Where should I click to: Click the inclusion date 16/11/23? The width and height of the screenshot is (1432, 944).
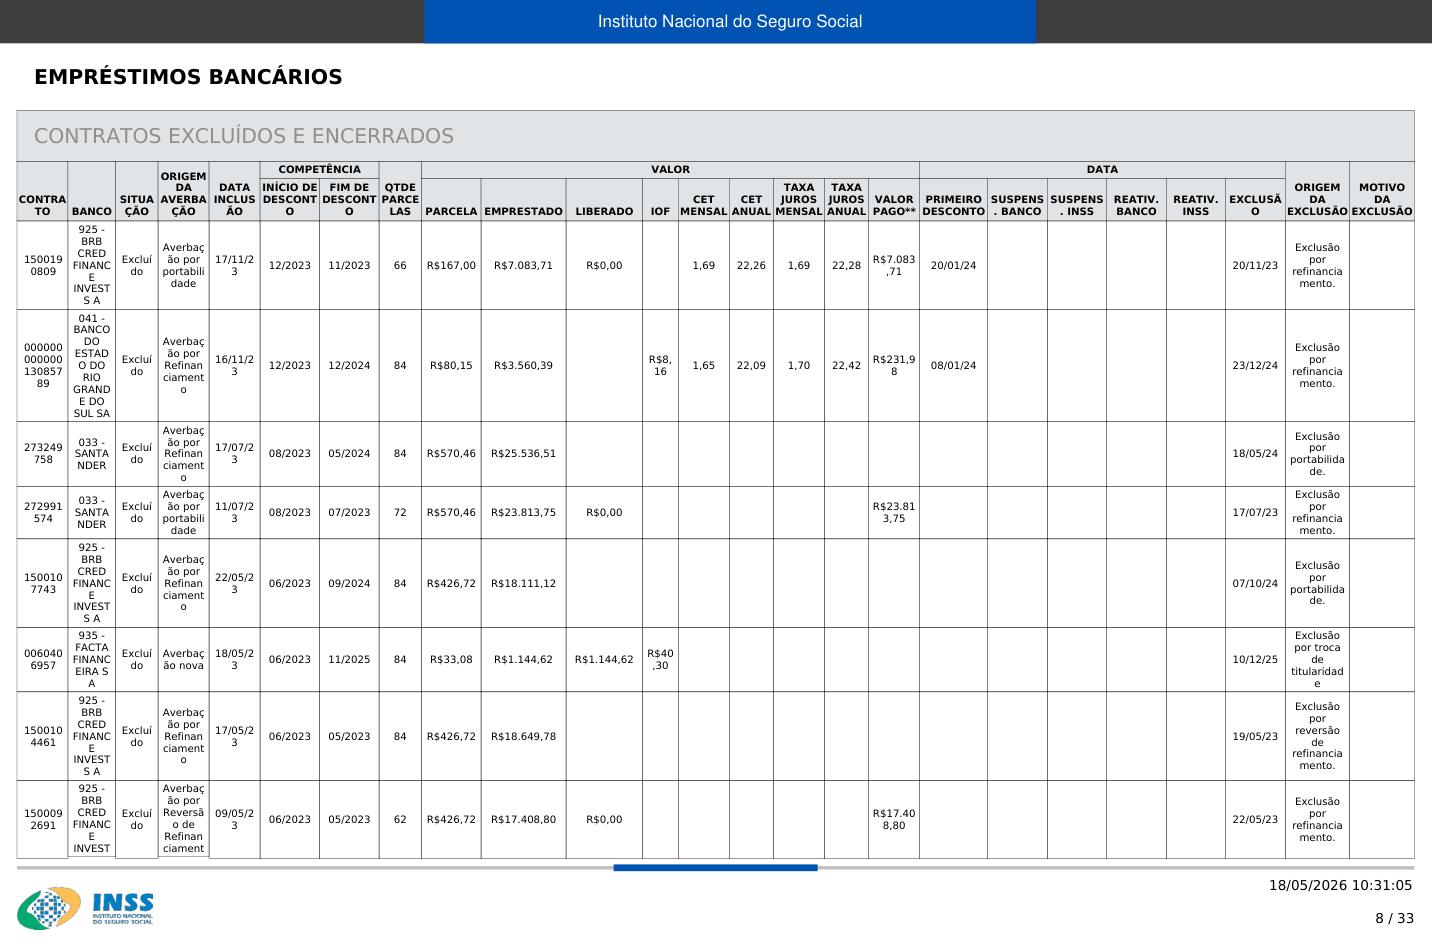click(234, 365)
